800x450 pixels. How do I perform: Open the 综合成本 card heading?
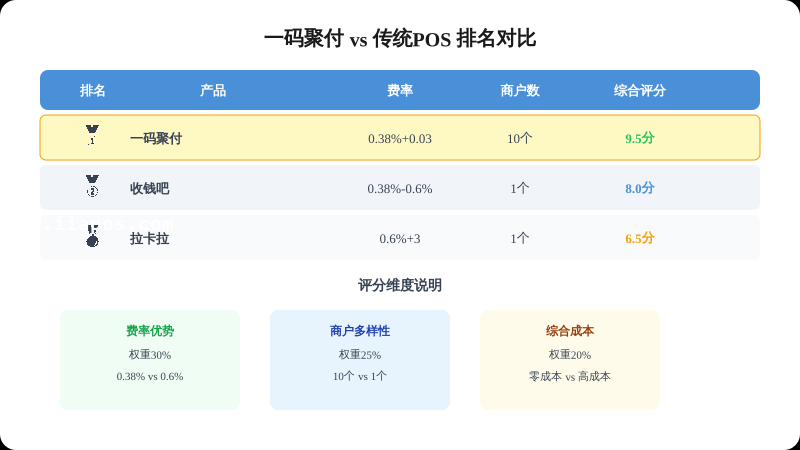click(x=570, y=331)
